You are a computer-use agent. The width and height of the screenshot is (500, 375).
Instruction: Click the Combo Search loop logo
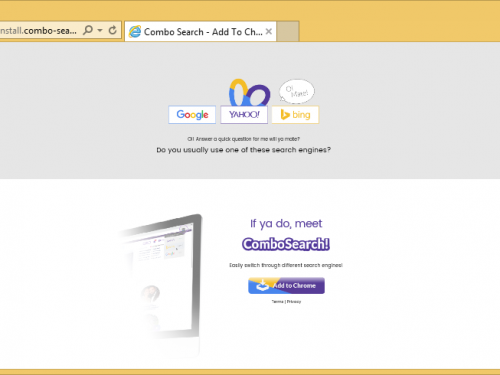(x=249, y=92)
